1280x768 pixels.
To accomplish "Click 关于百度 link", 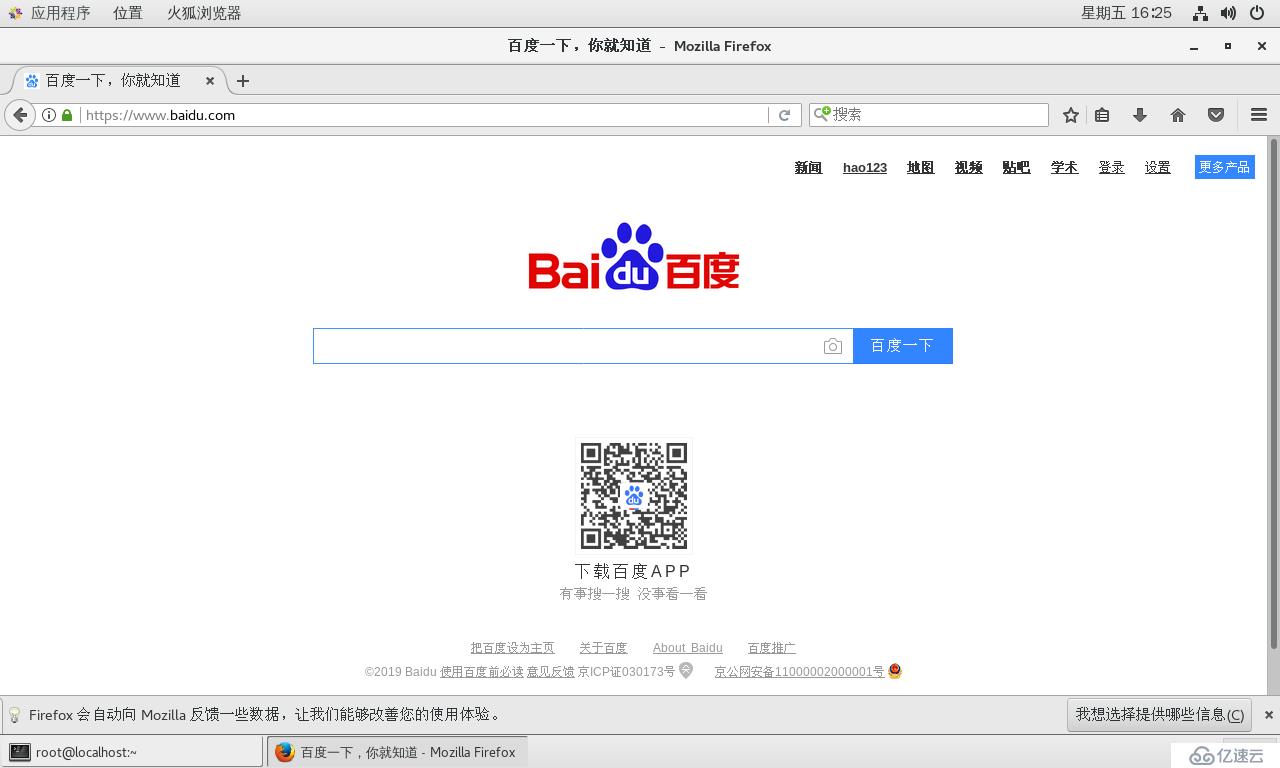I will [x=603, y=648].
